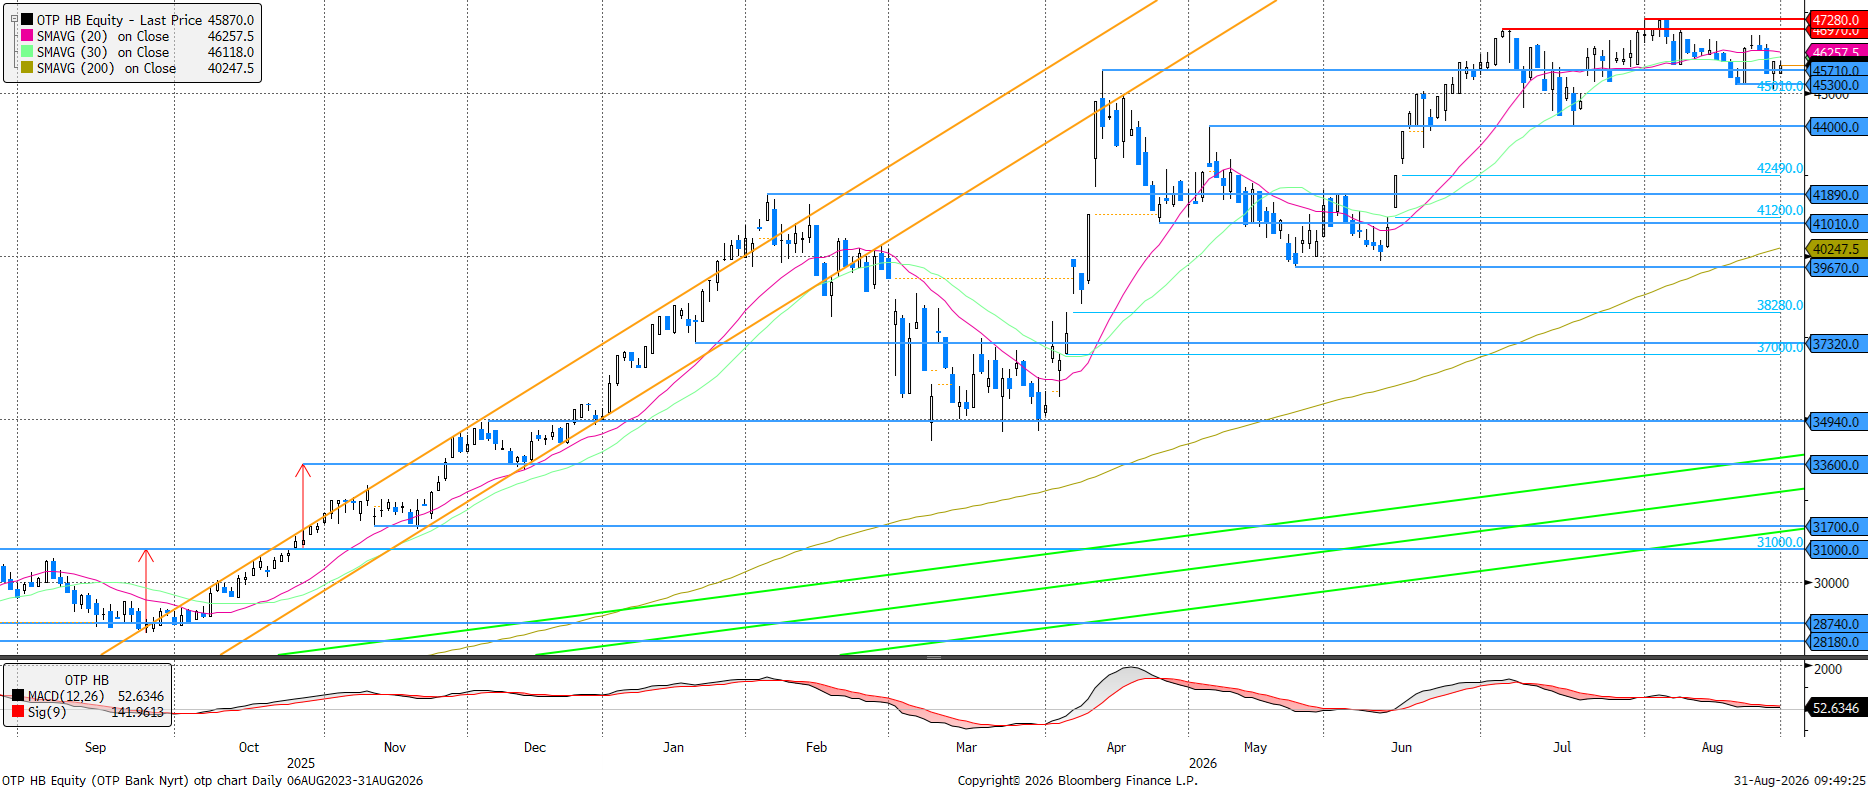Click the 34940.0 support level label
1868x789 pixels.
coord(1836,422)
